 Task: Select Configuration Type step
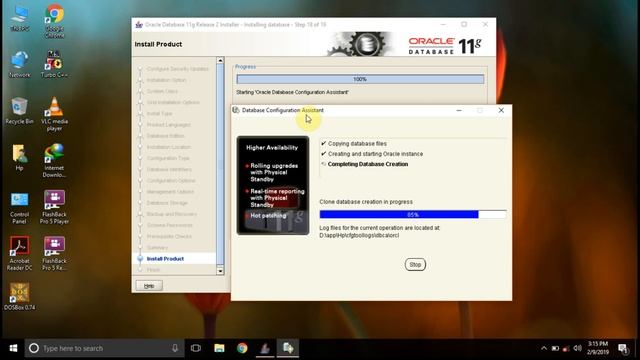click(168, 158)
